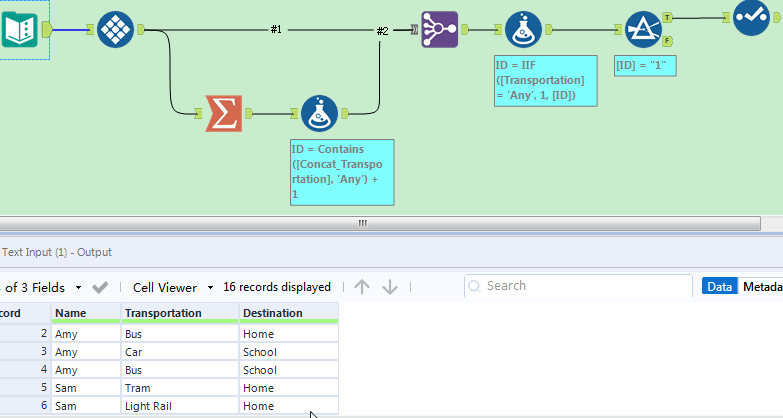The height and width of the screenshot is (418, 783).
Task: Select the Formula tool below Summarize
Action: coord(320,113)
